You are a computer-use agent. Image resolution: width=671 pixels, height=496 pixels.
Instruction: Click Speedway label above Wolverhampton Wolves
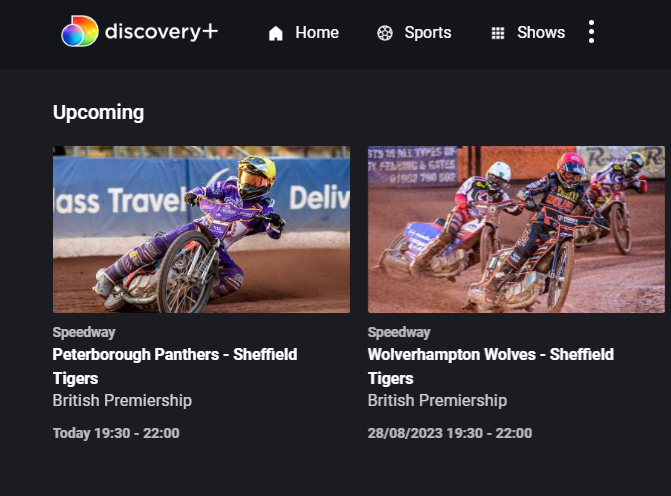tap(399, 332)
